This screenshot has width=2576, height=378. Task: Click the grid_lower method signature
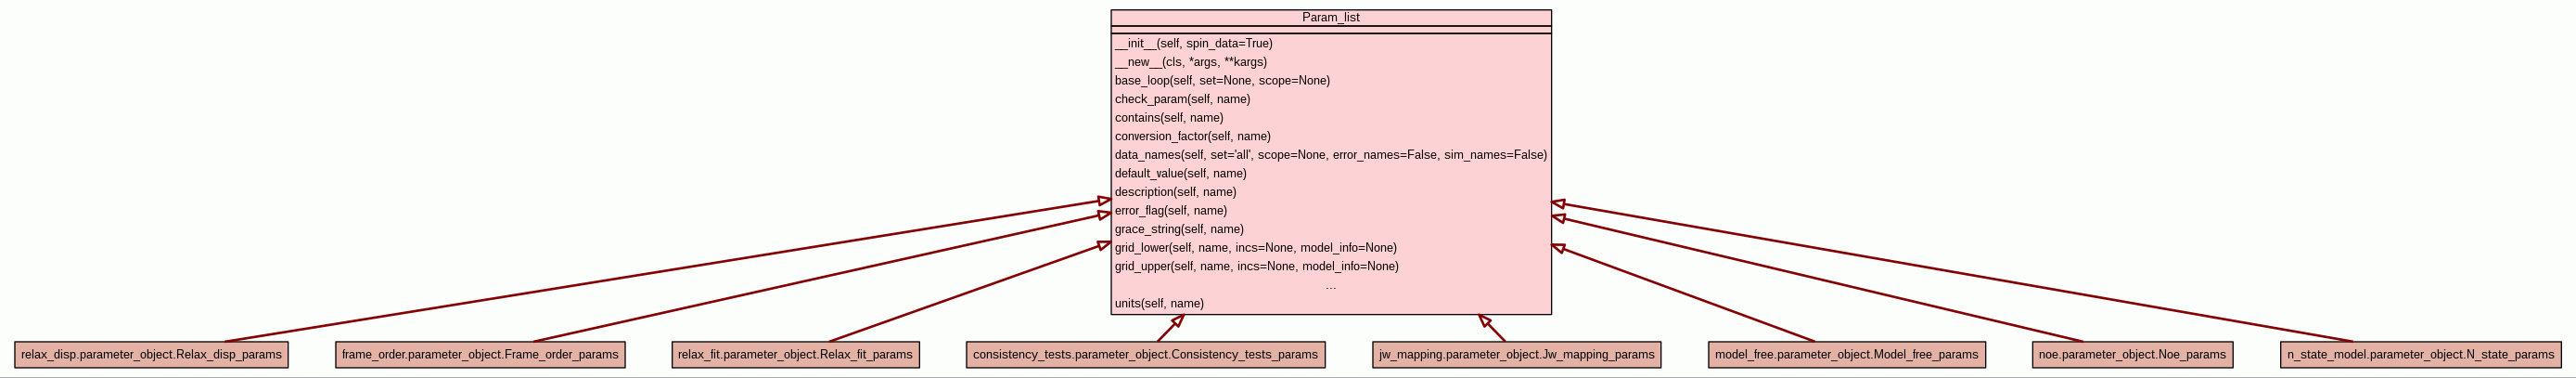pos(1255,248)
